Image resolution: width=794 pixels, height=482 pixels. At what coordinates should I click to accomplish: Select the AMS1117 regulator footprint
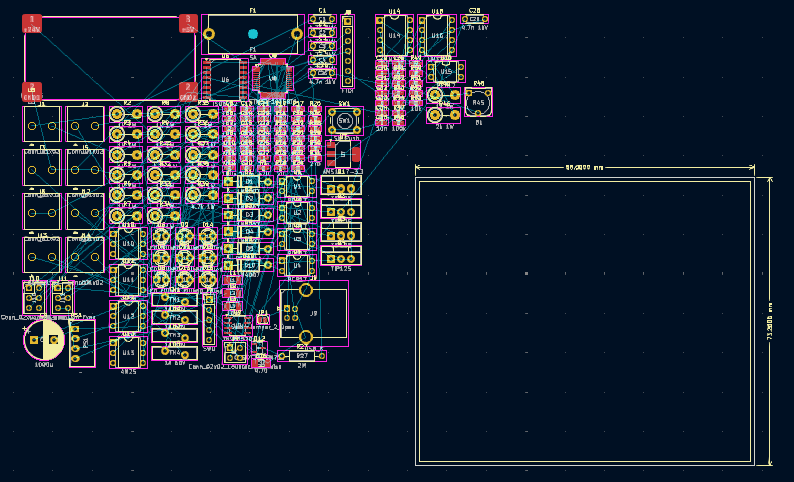click(x=343, y=154)
